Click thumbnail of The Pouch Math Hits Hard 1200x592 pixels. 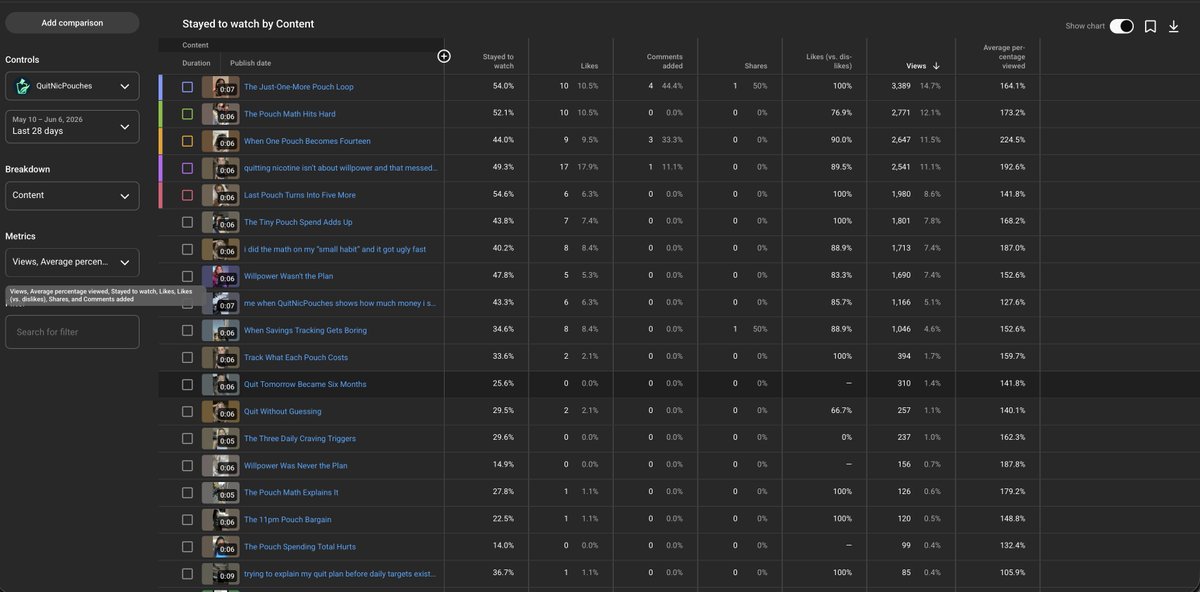click(x=220, y=114)
